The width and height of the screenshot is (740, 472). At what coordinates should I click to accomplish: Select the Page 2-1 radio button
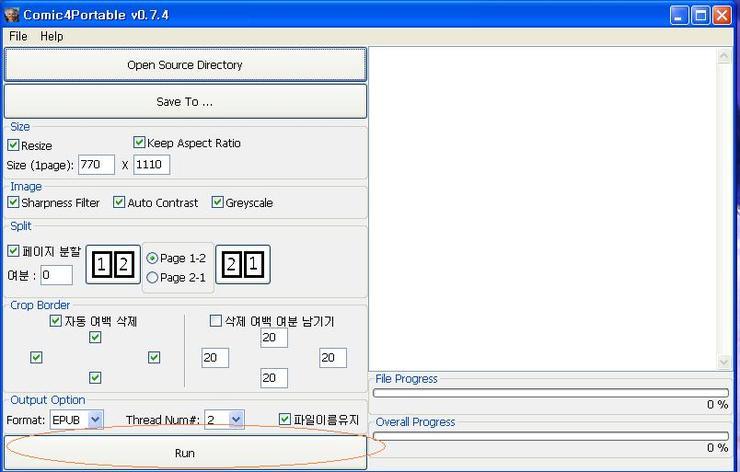pos(152,277)
